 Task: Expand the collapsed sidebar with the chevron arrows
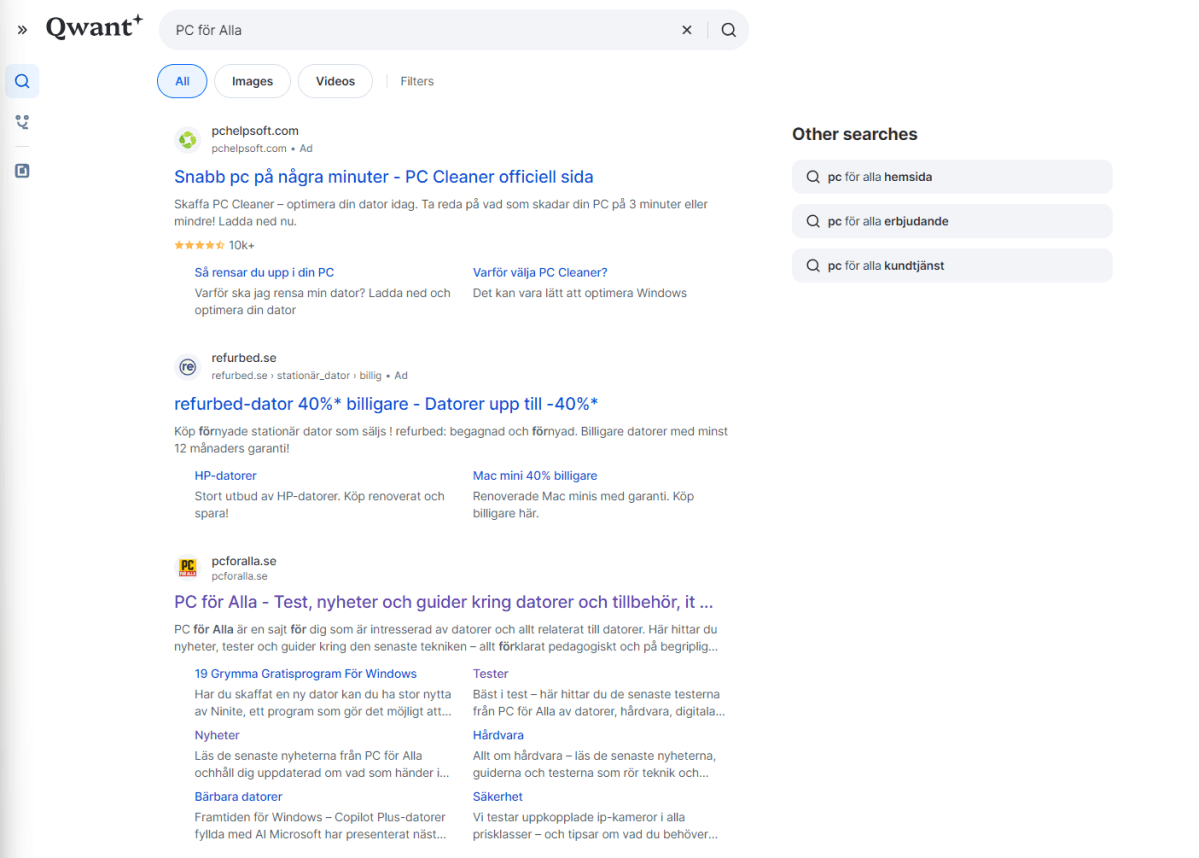22,29
